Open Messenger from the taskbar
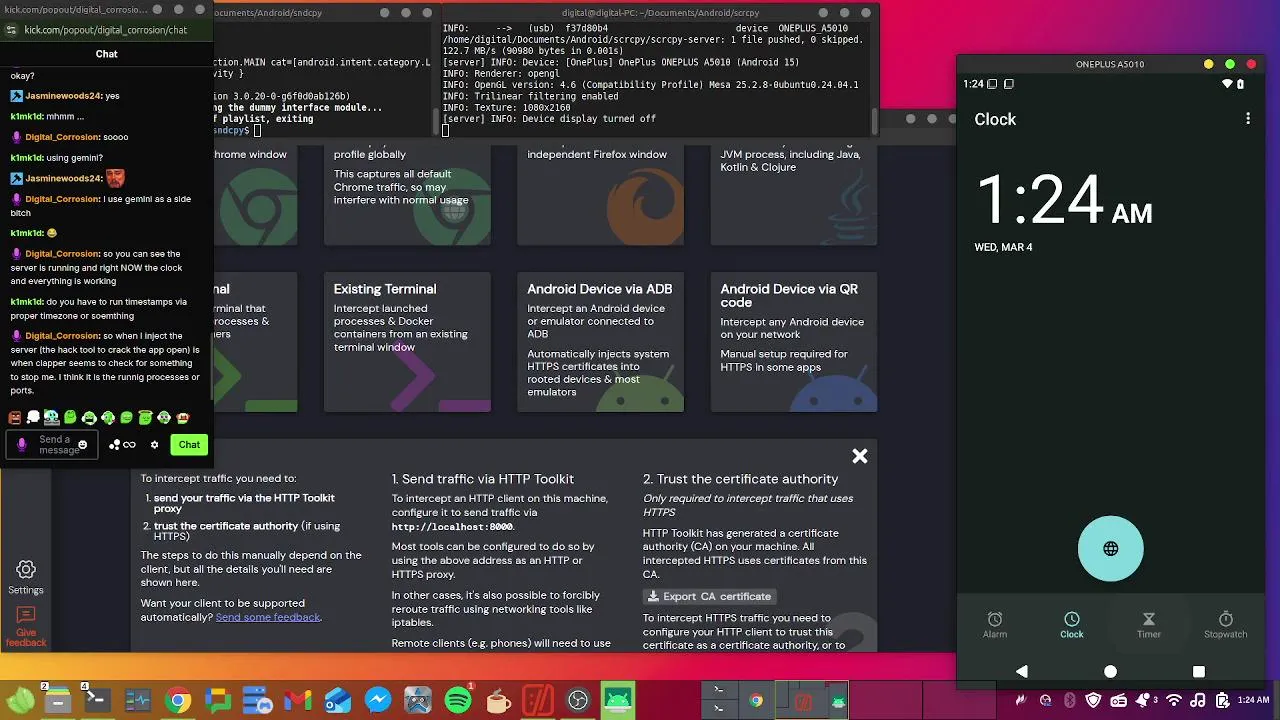This screenshot has height=720, width=1280. [378, 701]
